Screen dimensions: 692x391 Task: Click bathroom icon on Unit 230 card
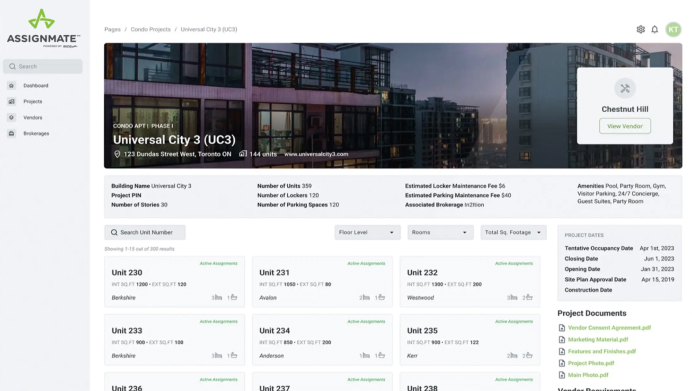(234, 297)
